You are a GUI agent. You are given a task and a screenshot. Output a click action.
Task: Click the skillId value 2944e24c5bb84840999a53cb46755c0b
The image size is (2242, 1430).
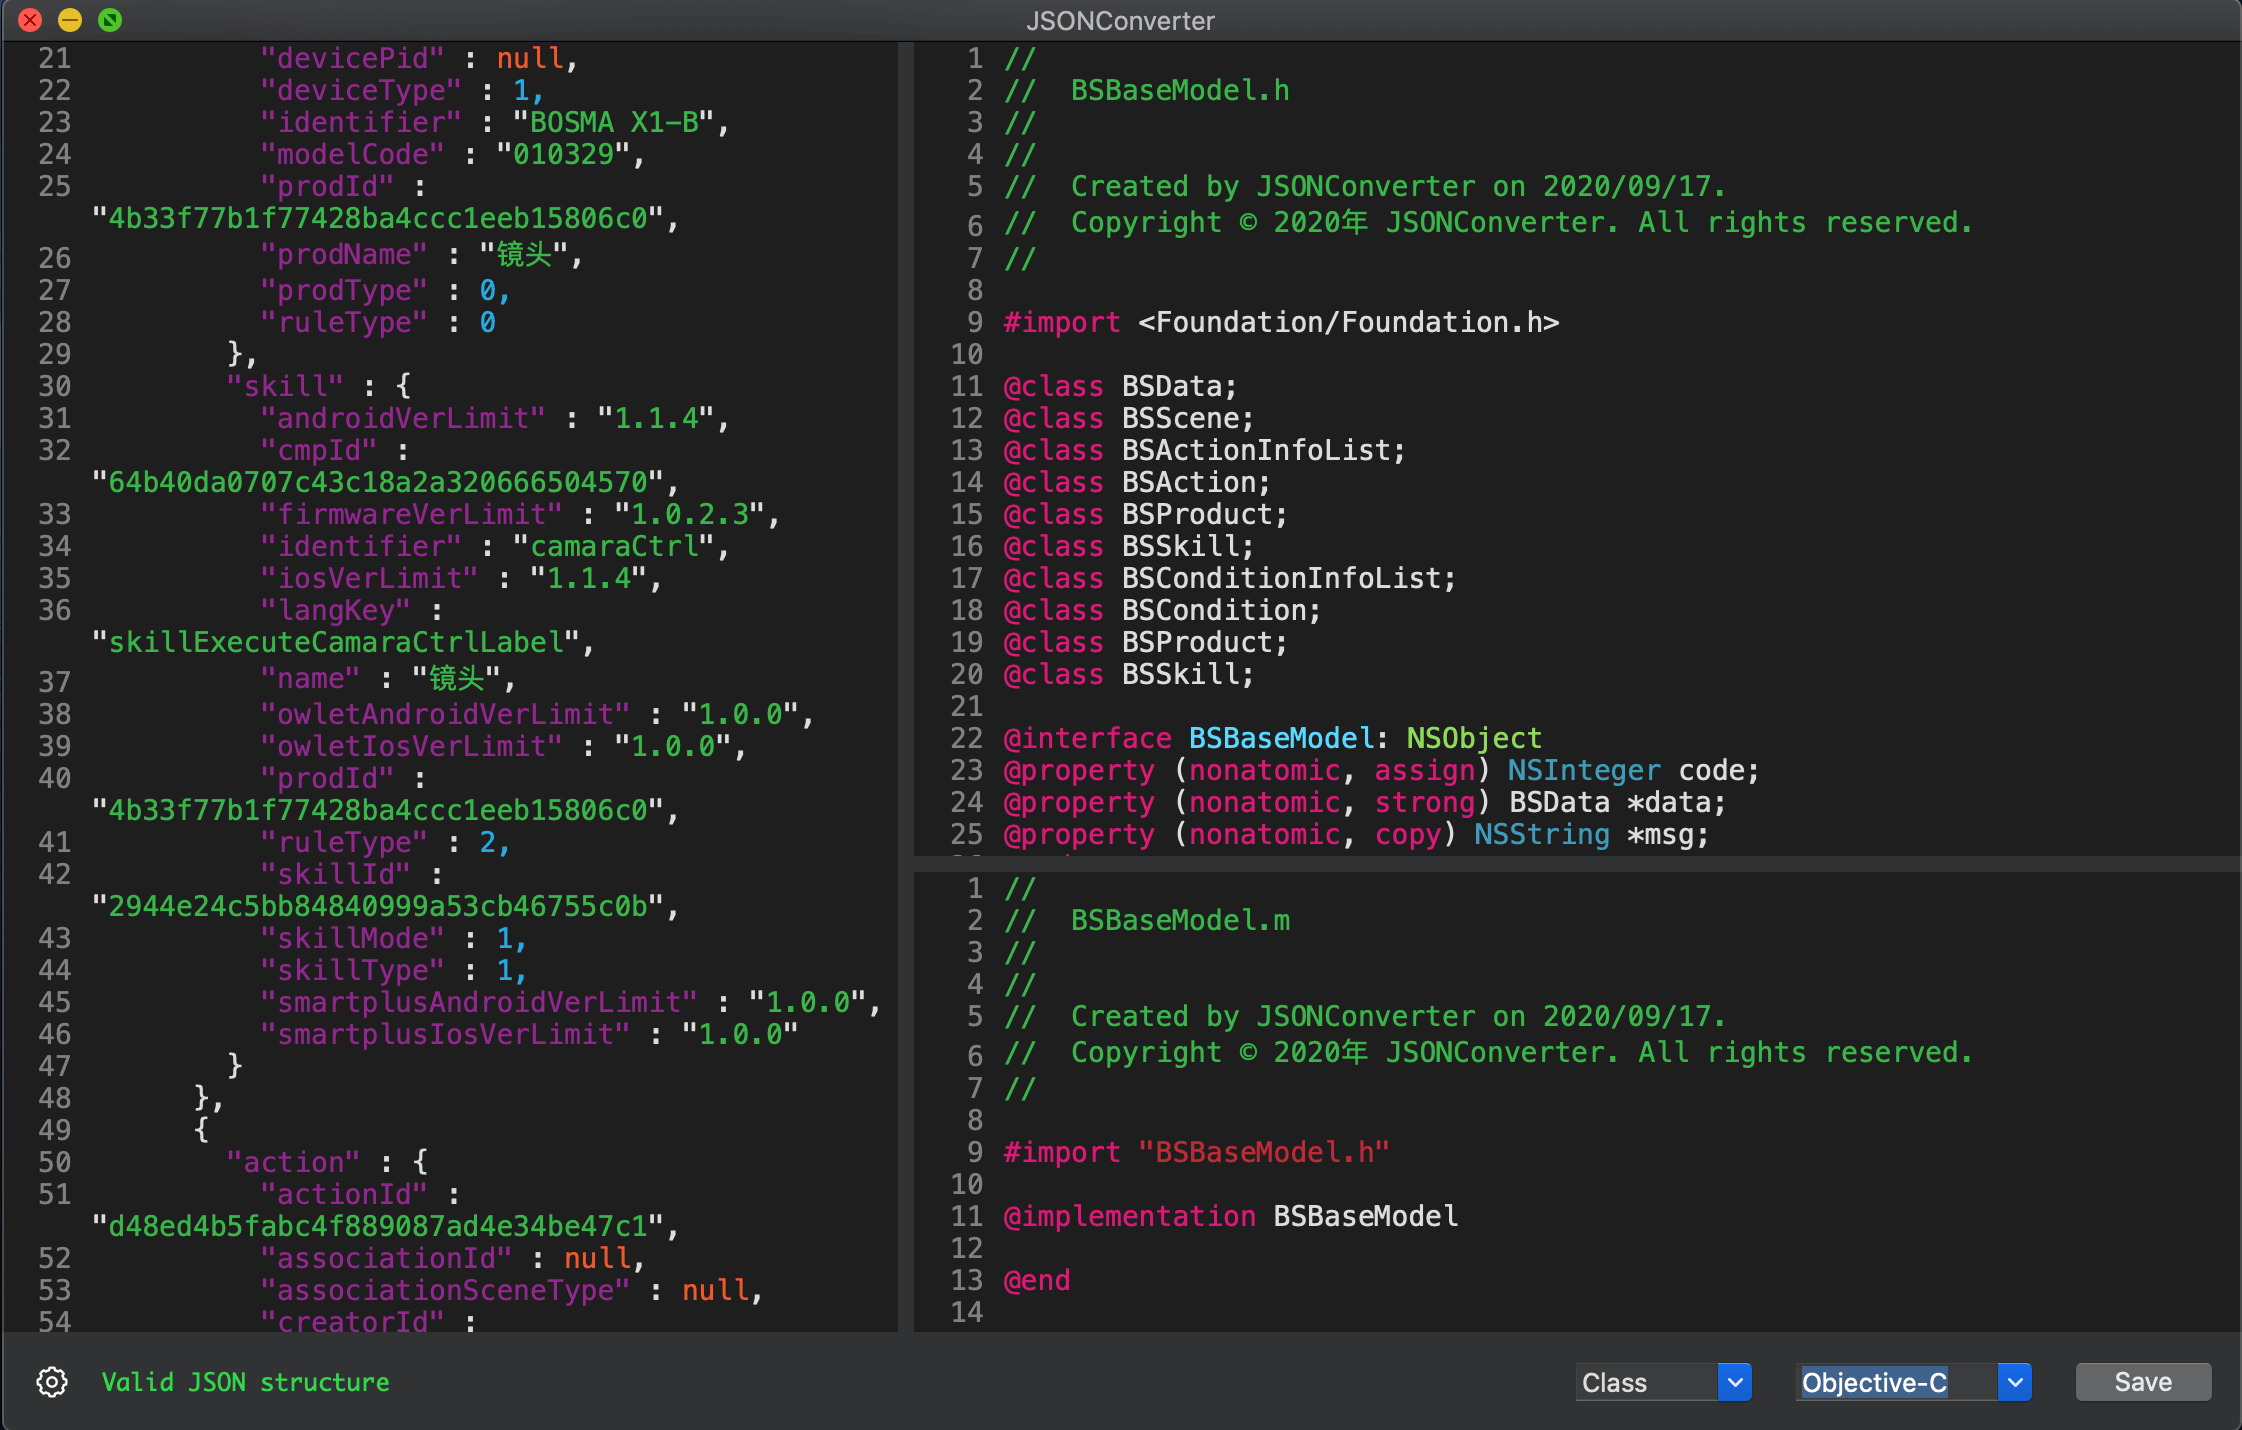pos(378,906)
